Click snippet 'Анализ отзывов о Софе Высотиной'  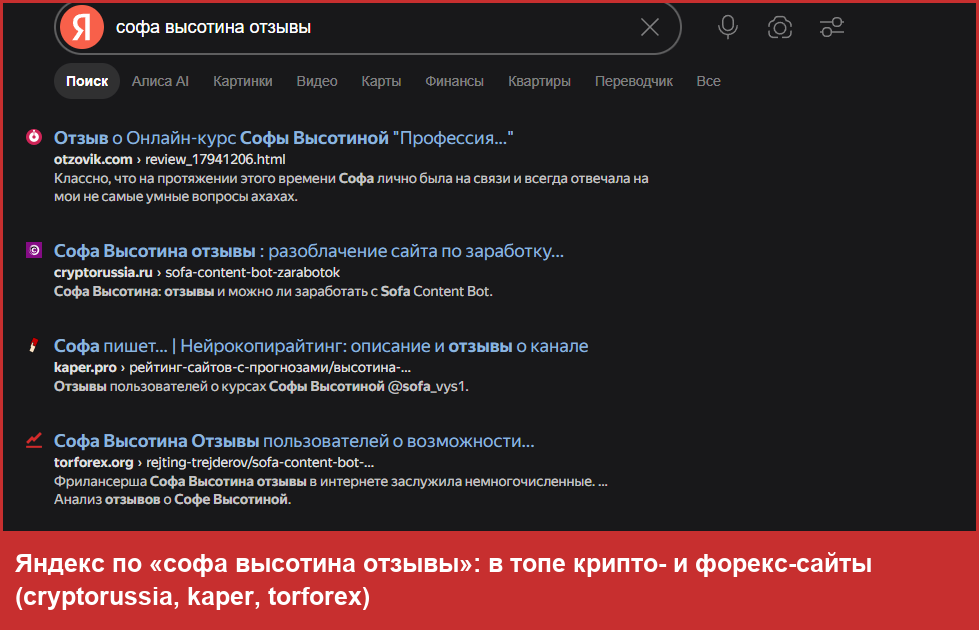point(172,500)
